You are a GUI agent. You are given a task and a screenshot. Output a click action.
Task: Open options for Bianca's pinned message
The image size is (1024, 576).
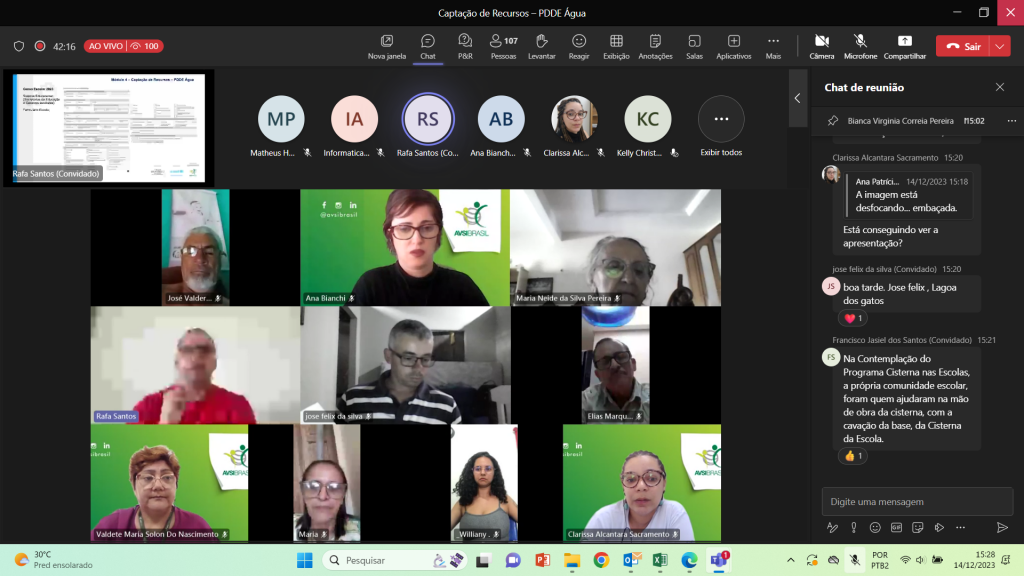(1012, 121)
